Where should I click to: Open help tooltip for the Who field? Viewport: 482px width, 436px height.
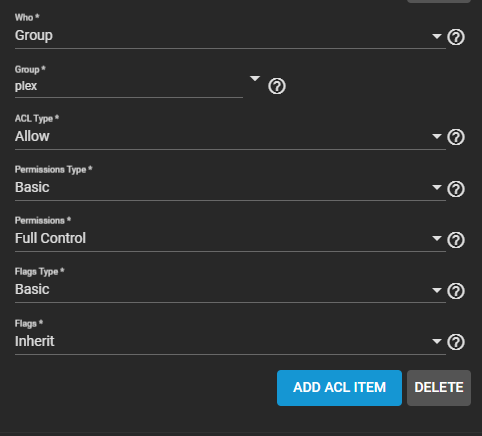(456, 37)
